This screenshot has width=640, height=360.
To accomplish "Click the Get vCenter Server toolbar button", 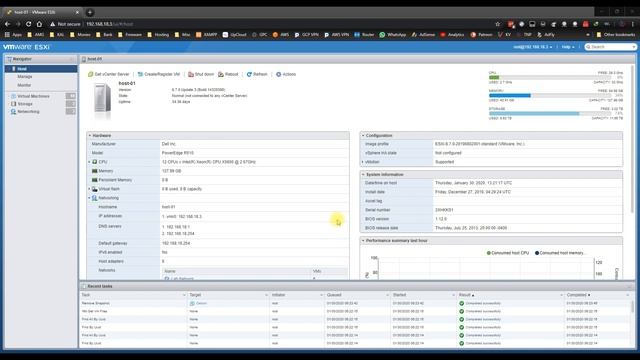I will pyautogui.click(x=109, y=74).
